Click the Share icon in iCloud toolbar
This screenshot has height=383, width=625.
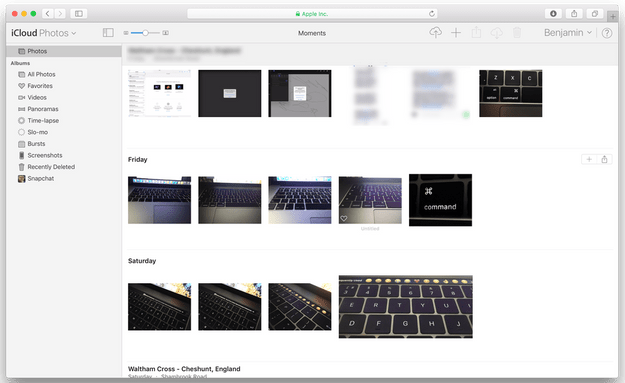point(476,33)
